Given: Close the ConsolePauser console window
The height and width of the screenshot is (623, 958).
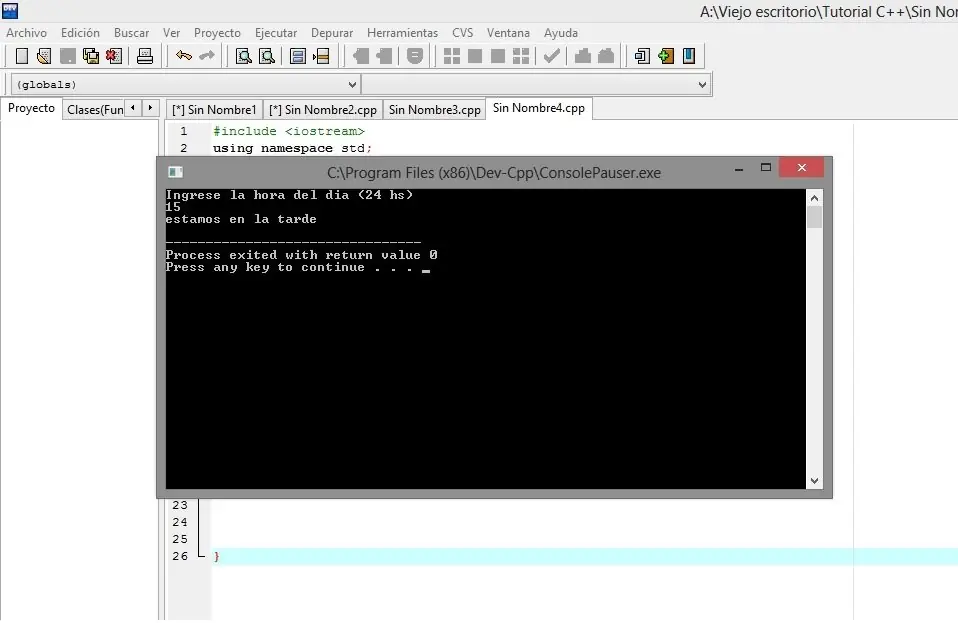Looking at the screenshot, I should (x=802, y=167).
